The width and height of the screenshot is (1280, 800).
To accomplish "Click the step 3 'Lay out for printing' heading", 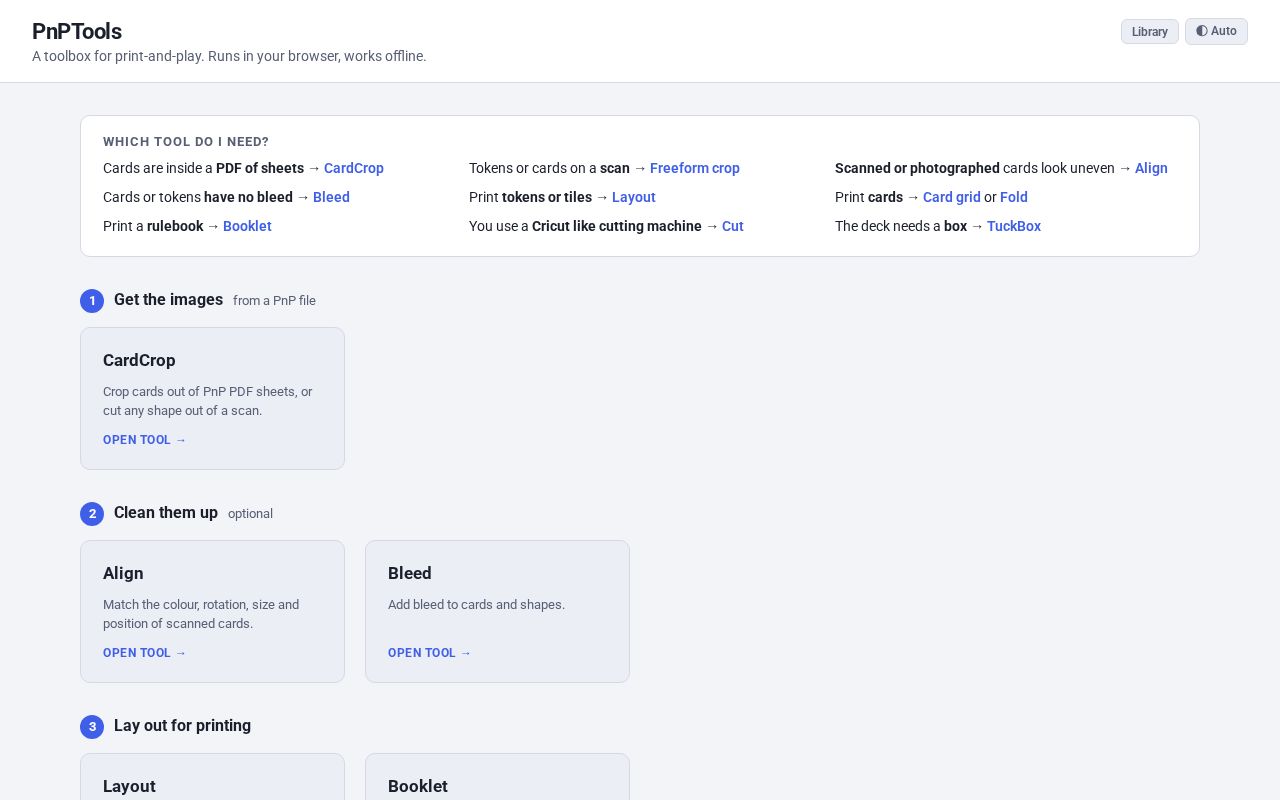I will 182,725.
